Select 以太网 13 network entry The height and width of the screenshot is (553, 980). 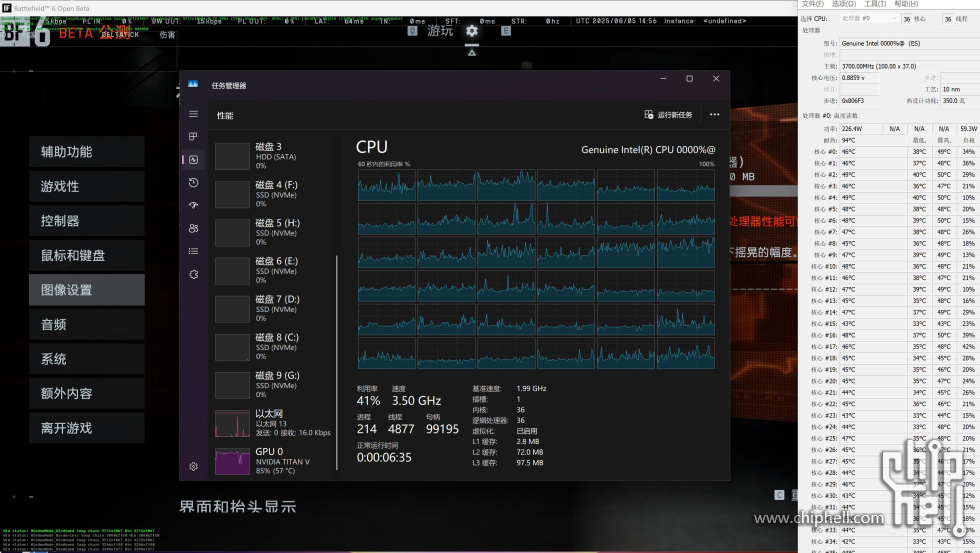pos(273,423)
